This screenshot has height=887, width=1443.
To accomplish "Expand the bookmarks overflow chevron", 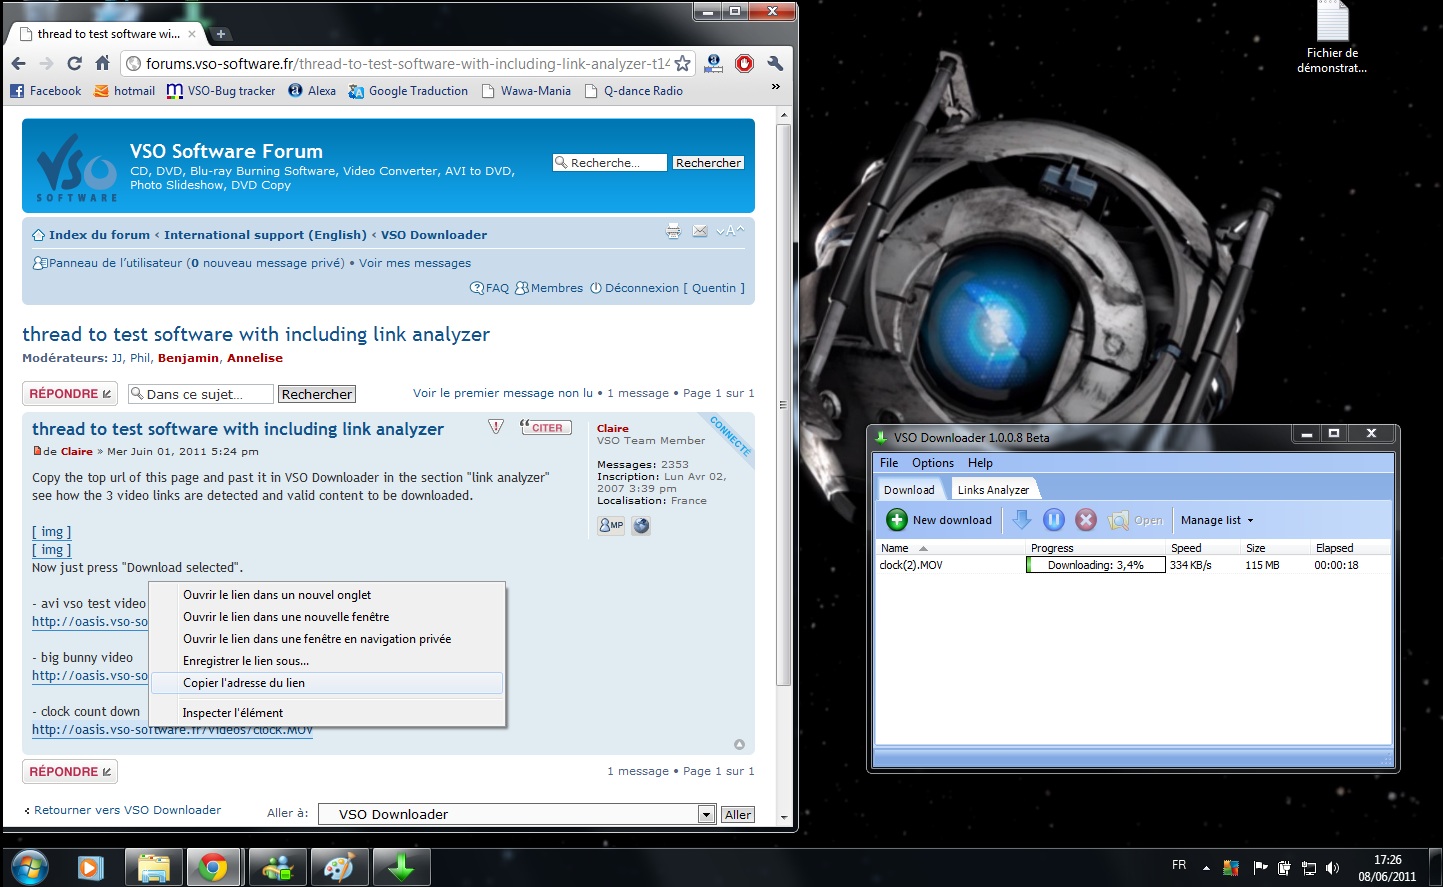I will [775, 88].
